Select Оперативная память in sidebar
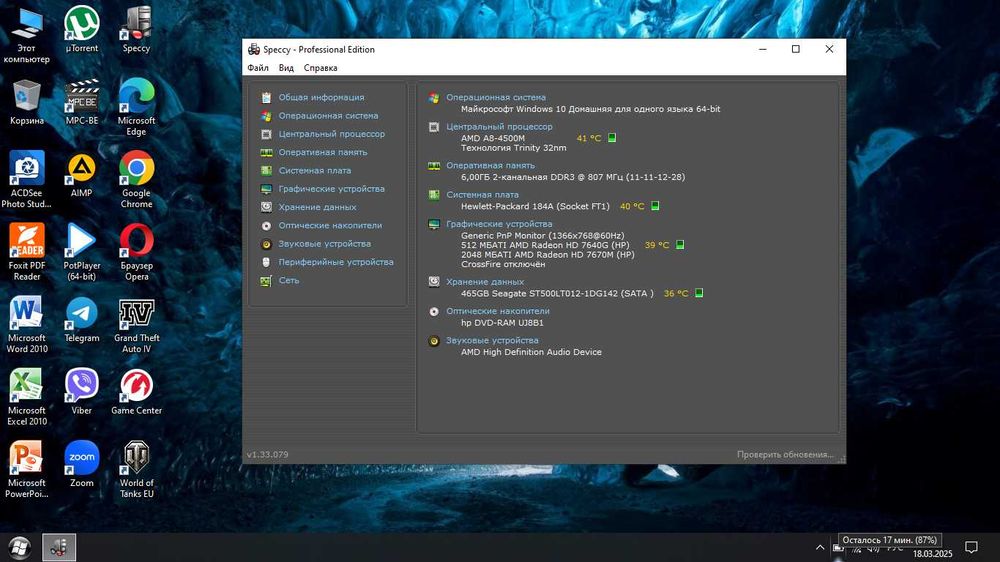1000x562 pixels. pyautogui.click(x=323, y=152)
